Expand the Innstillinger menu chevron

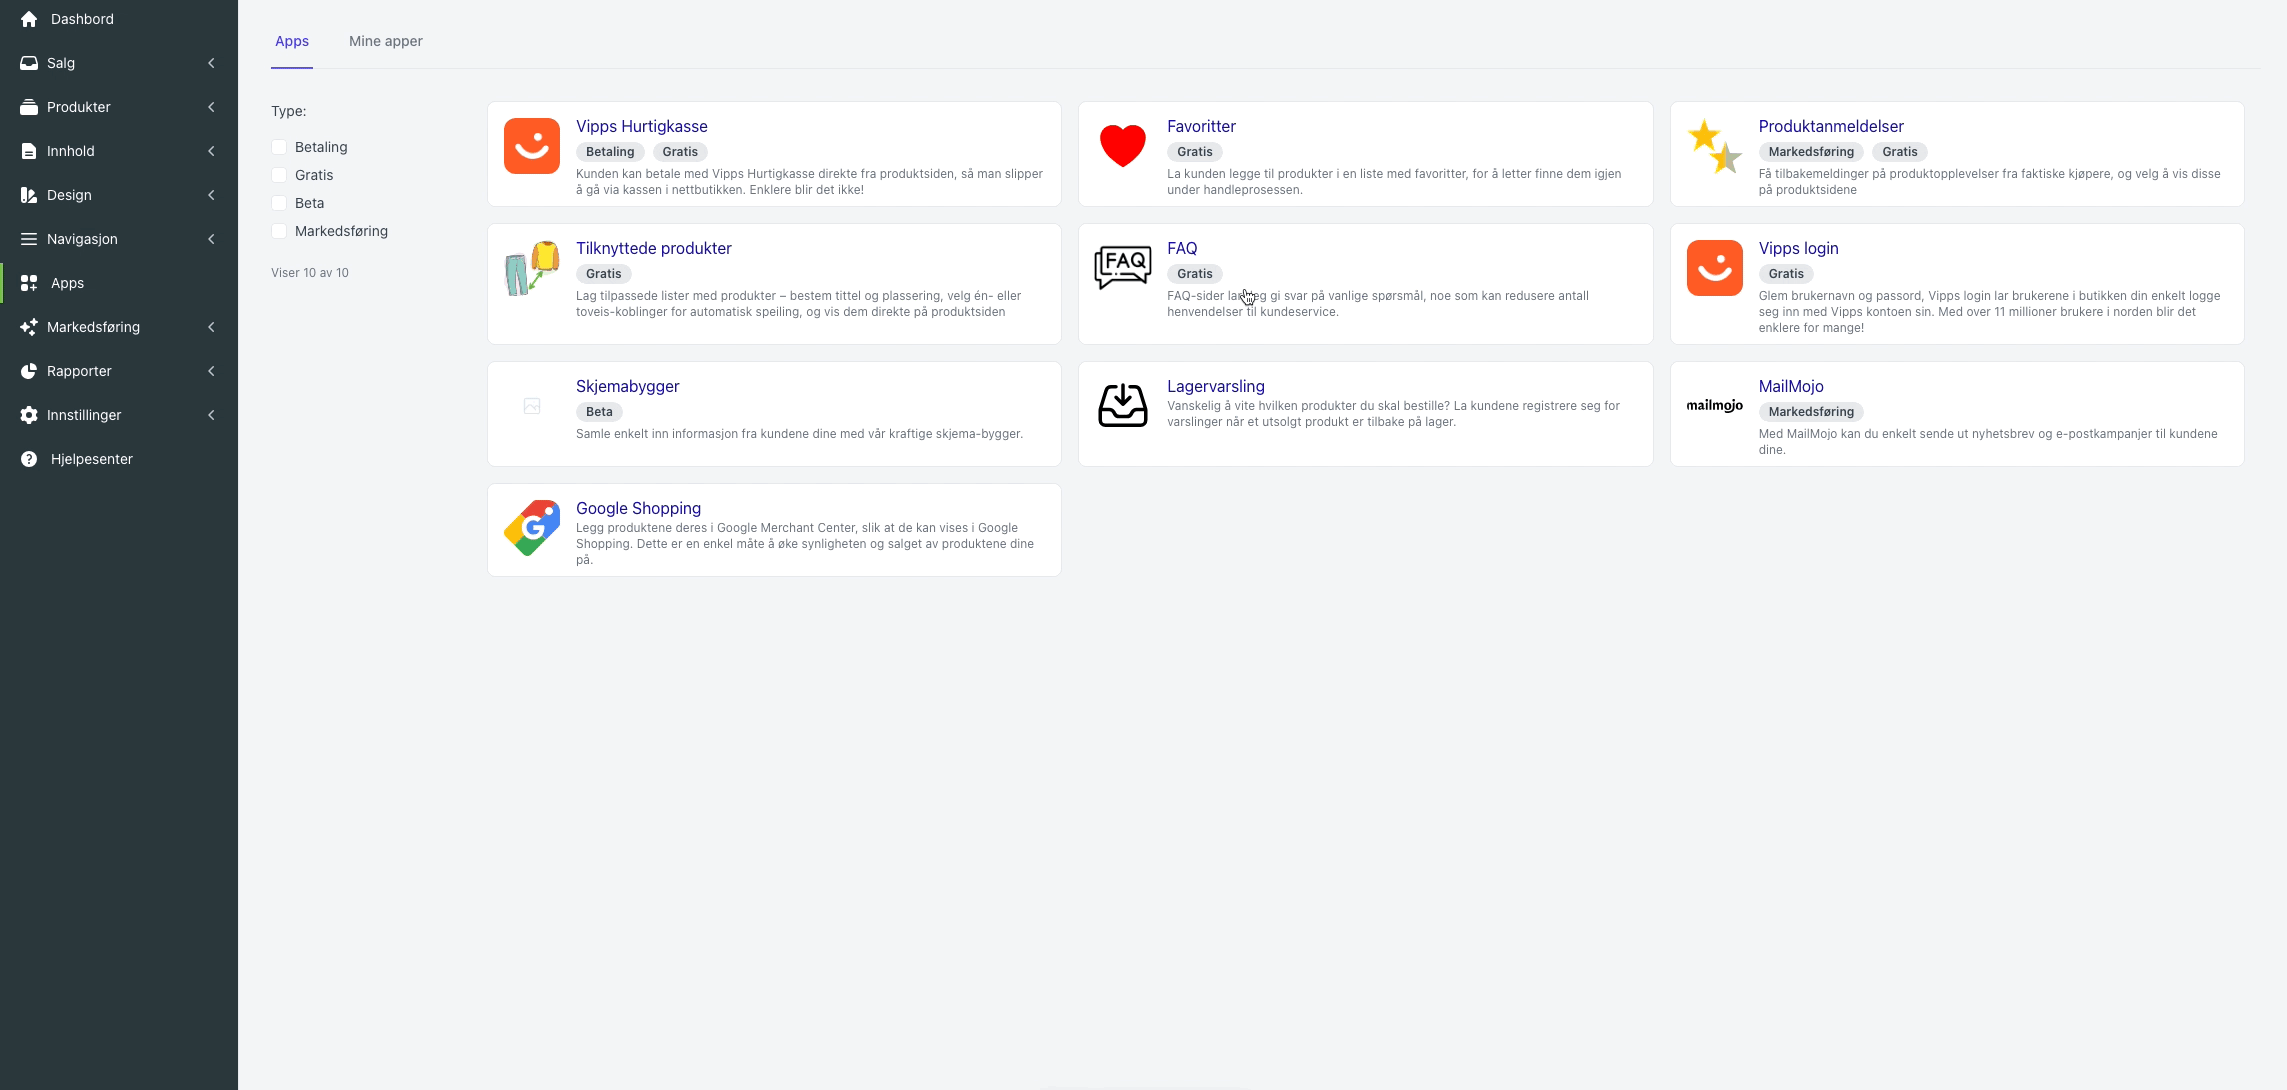[x=211, y=415]
